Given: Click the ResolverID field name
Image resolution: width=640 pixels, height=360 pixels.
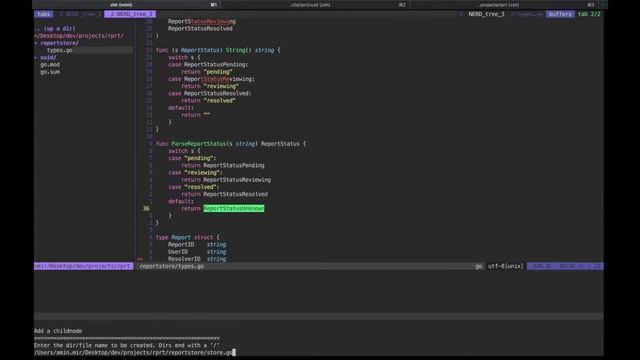Looking at the screenshot, I should [184, 259].
